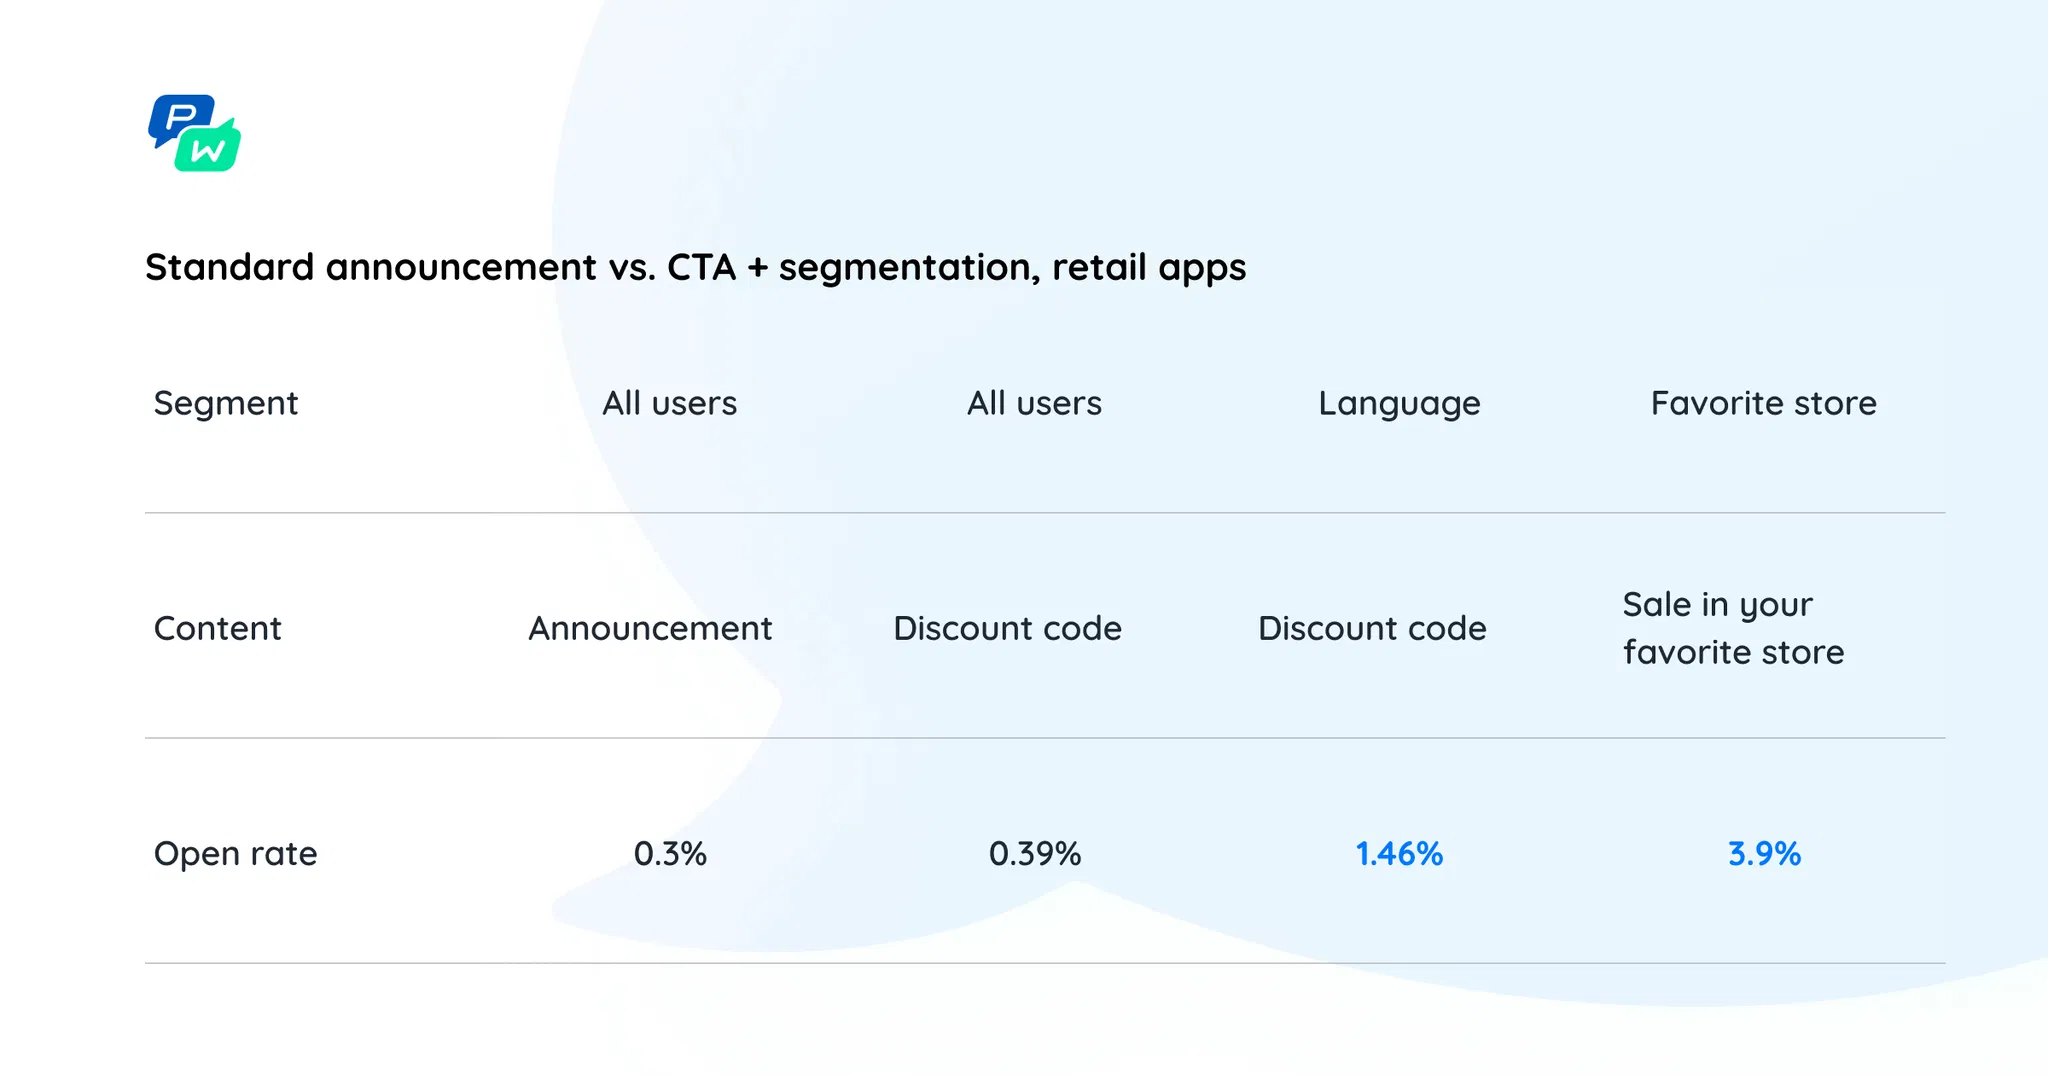Image resolution: width=2048 pixels, height=1075 pixels.
Task: Click the 0.3% open rate value
Action: tap(670, 854)
